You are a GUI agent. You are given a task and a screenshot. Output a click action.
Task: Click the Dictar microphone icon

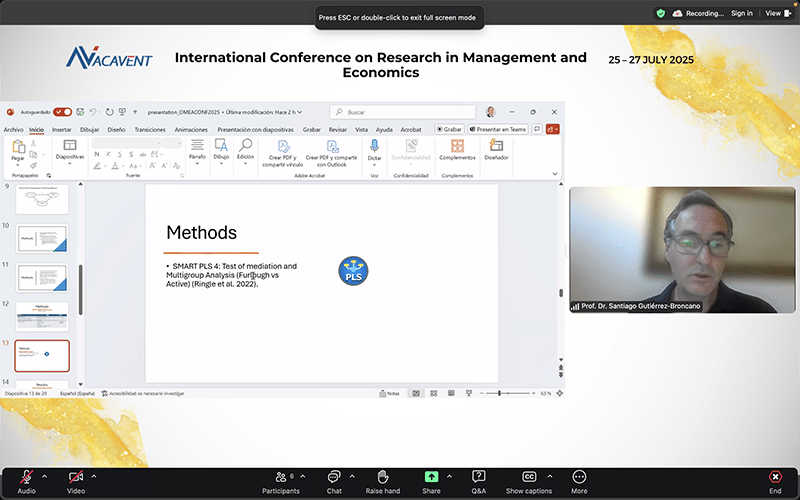pyautogui.click(x=374, y=146)
